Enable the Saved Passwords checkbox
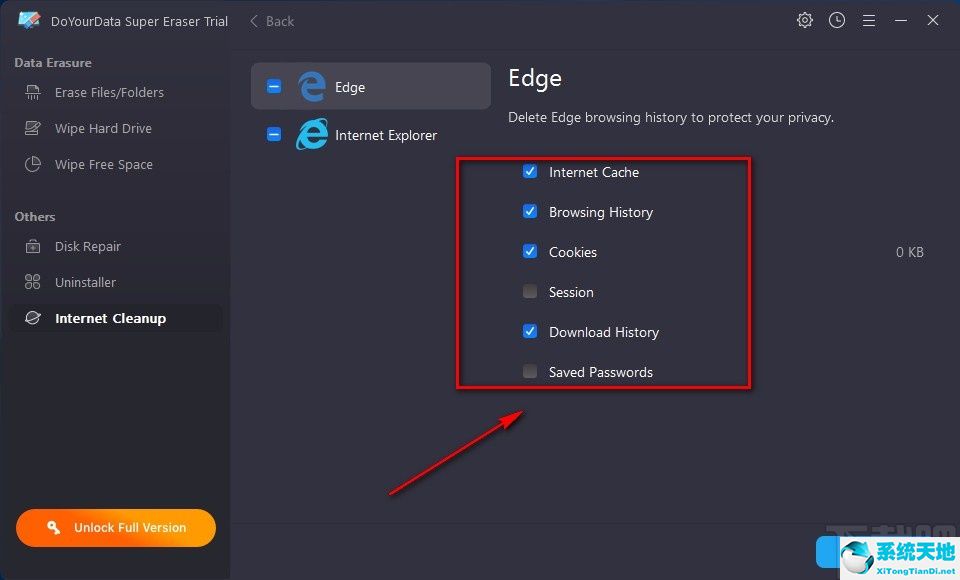This screenshot has width=960, height=580. [530, 371]
